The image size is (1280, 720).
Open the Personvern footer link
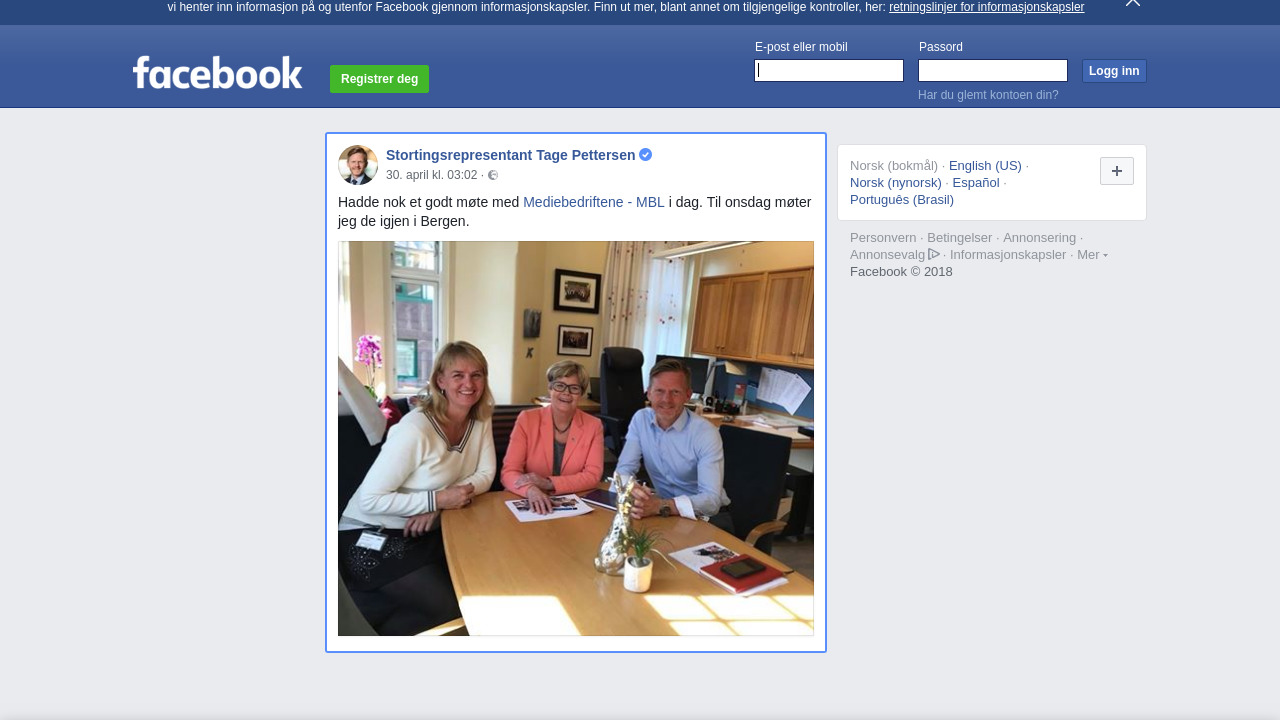(x=883, y=238)
